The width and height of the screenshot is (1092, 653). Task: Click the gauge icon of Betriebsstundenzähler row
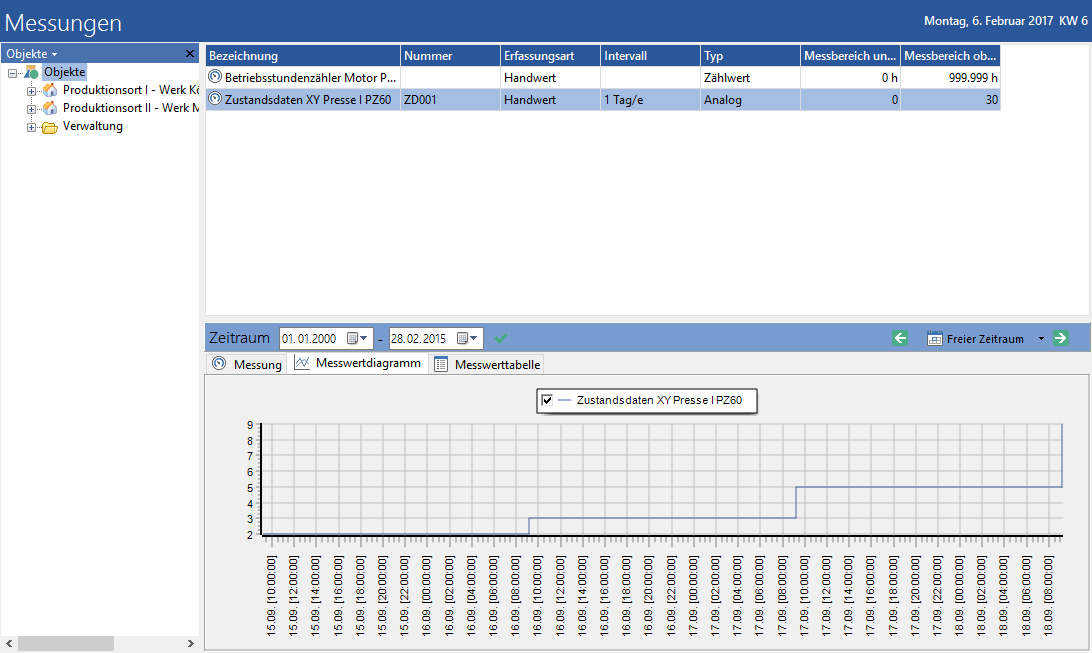click(x=215, y=77)
